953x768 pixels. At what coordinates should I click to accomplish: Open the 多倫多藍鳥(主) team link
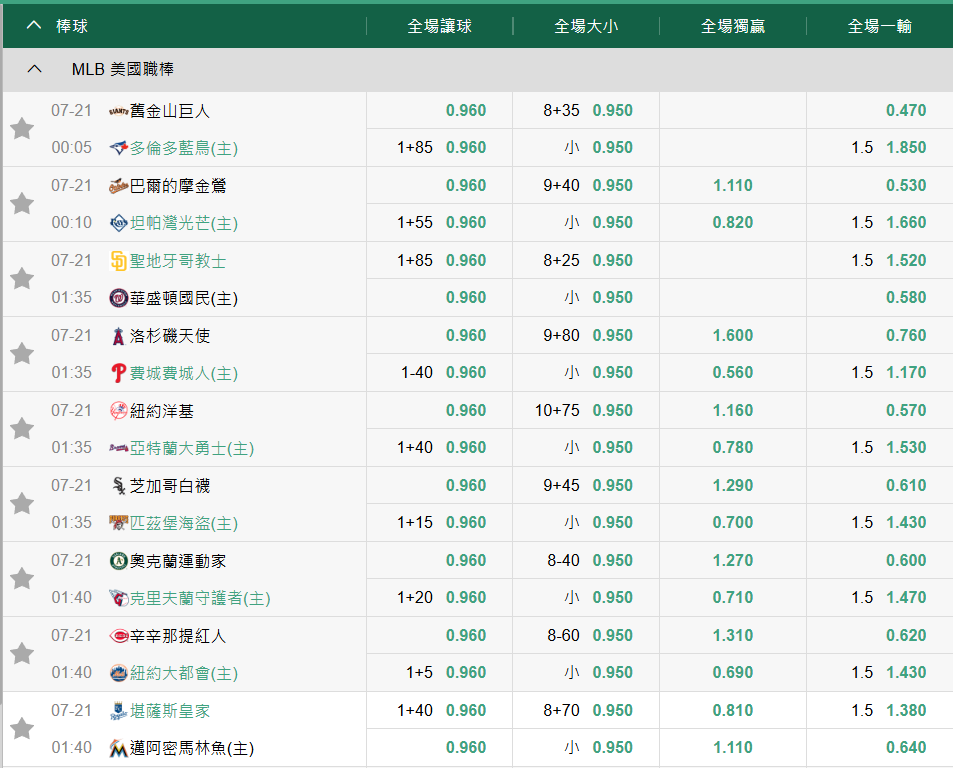[184, 148]
